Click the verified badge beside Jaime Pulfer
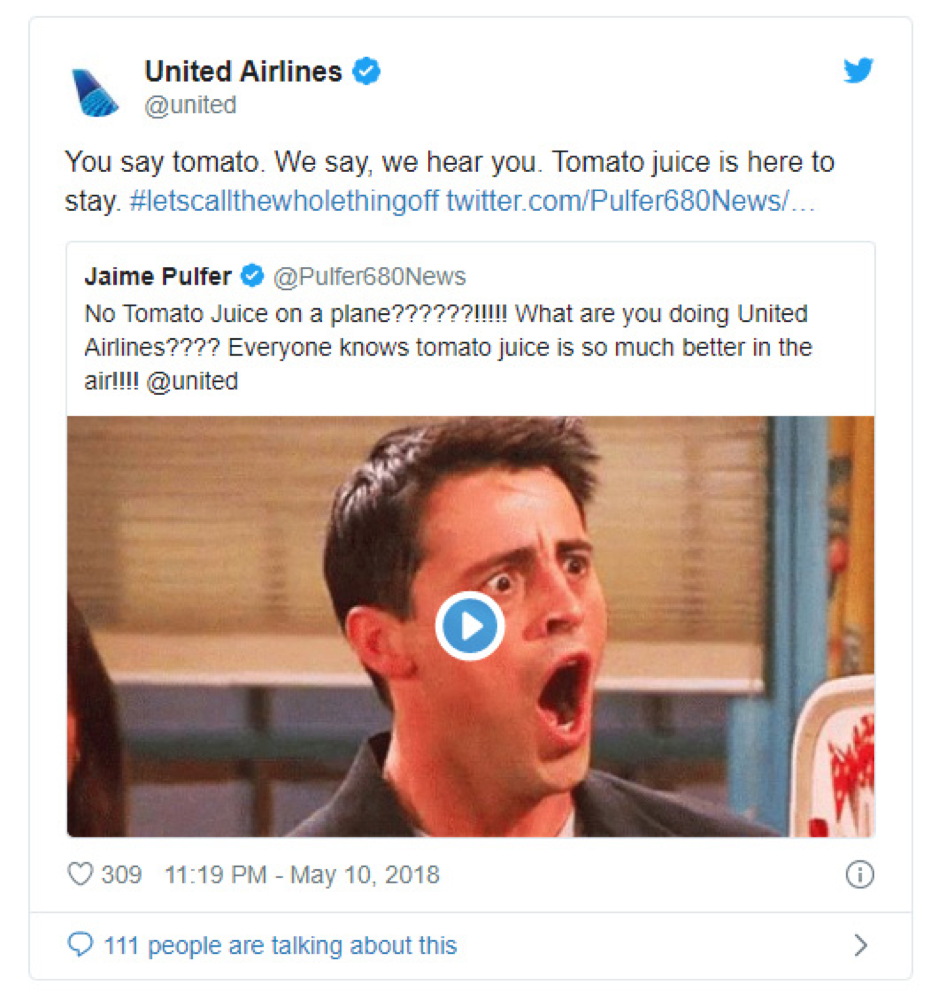Image resolution: width=929 pixels, height=991 pixels. [253, 276]
